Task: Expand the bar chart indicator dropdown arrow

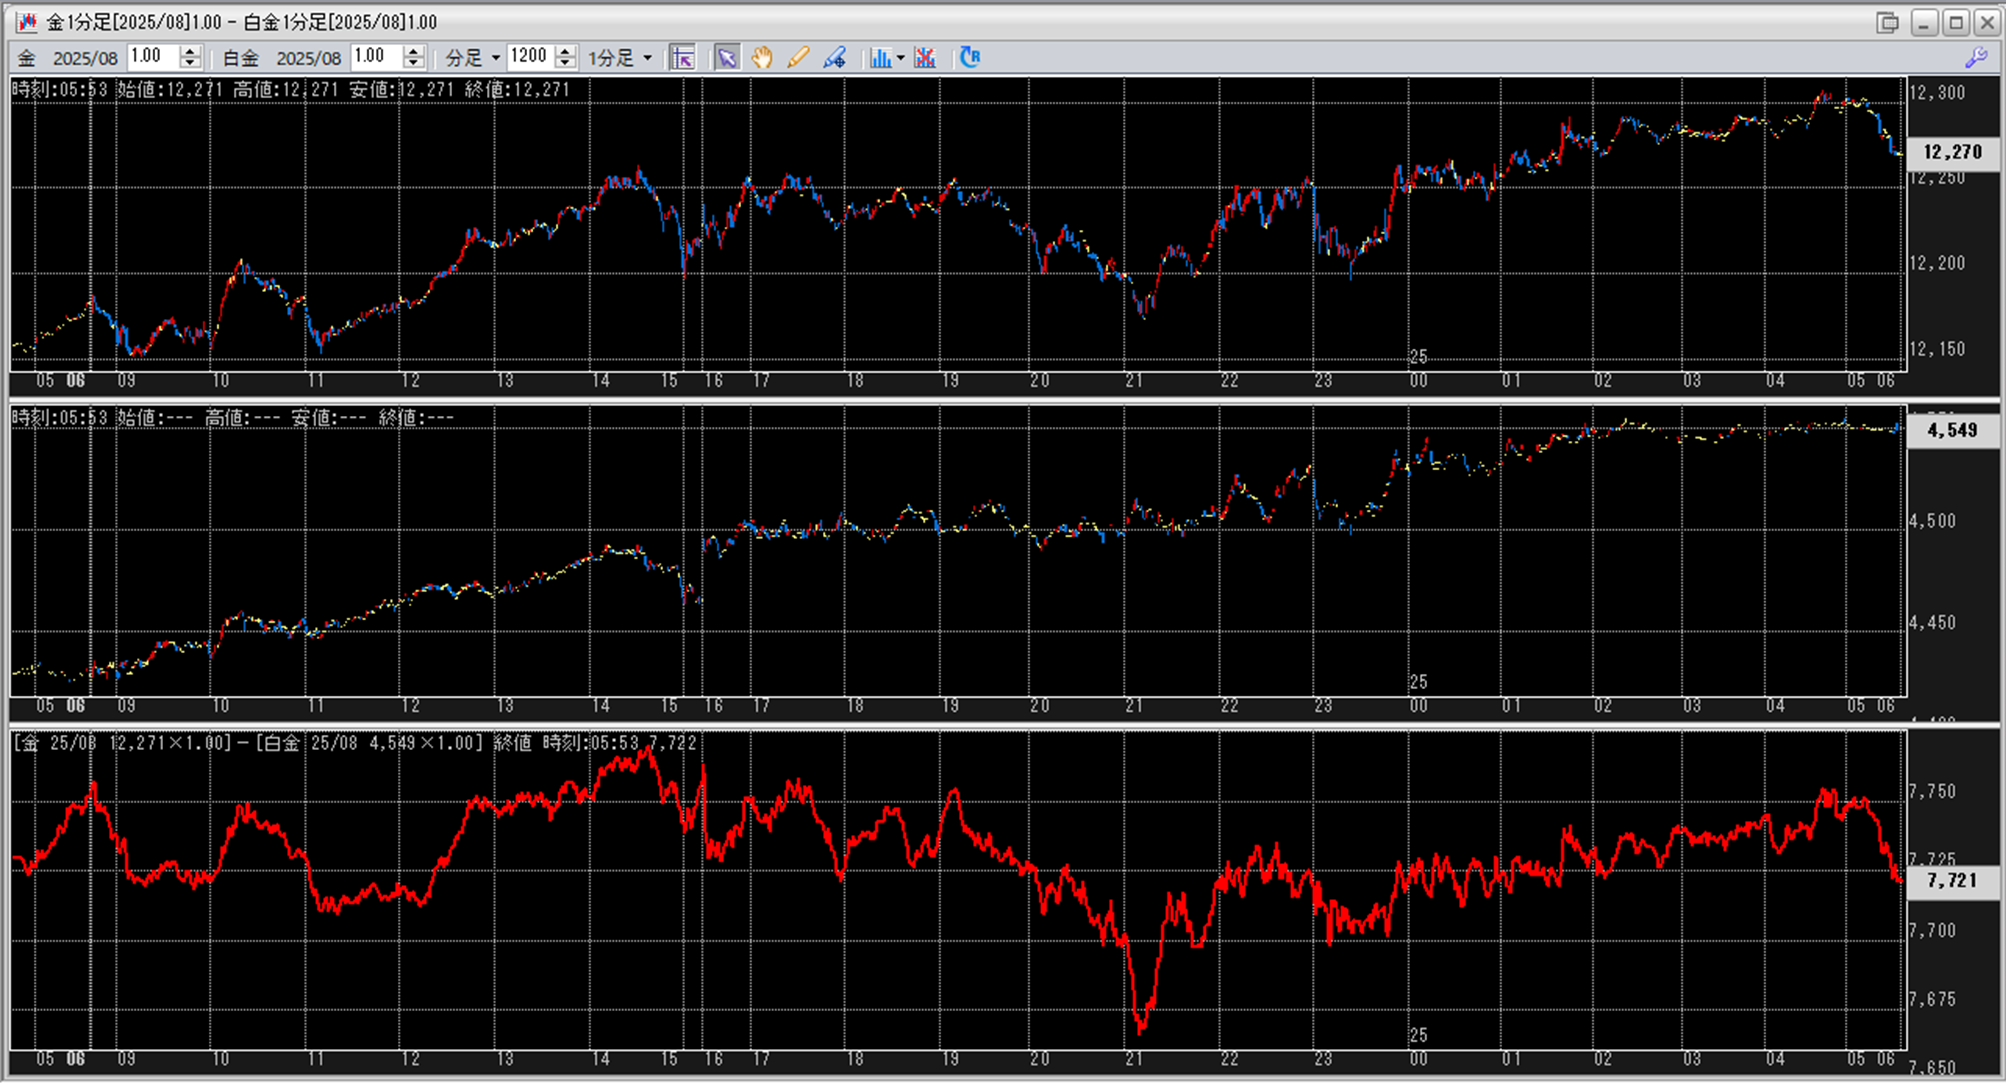Action: point(901,57)
